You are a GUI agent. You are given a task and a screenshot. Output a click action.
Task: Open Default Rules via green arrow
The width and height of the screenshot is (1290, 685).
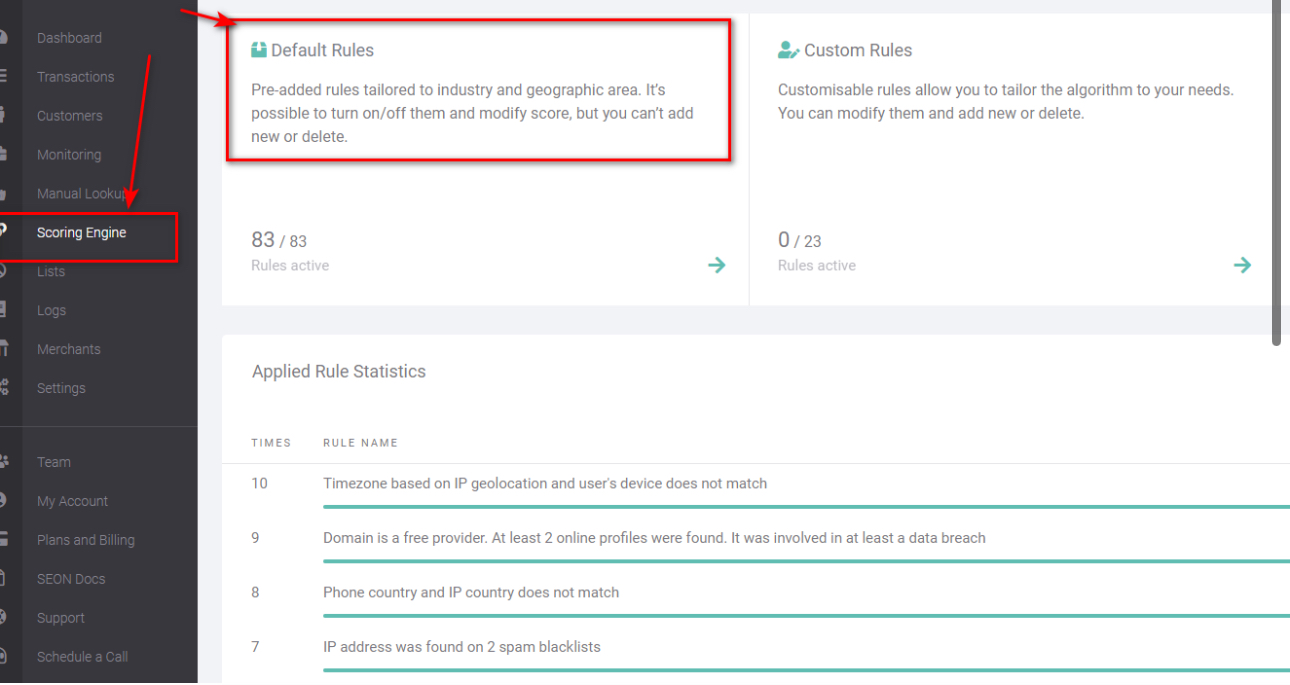716,265
